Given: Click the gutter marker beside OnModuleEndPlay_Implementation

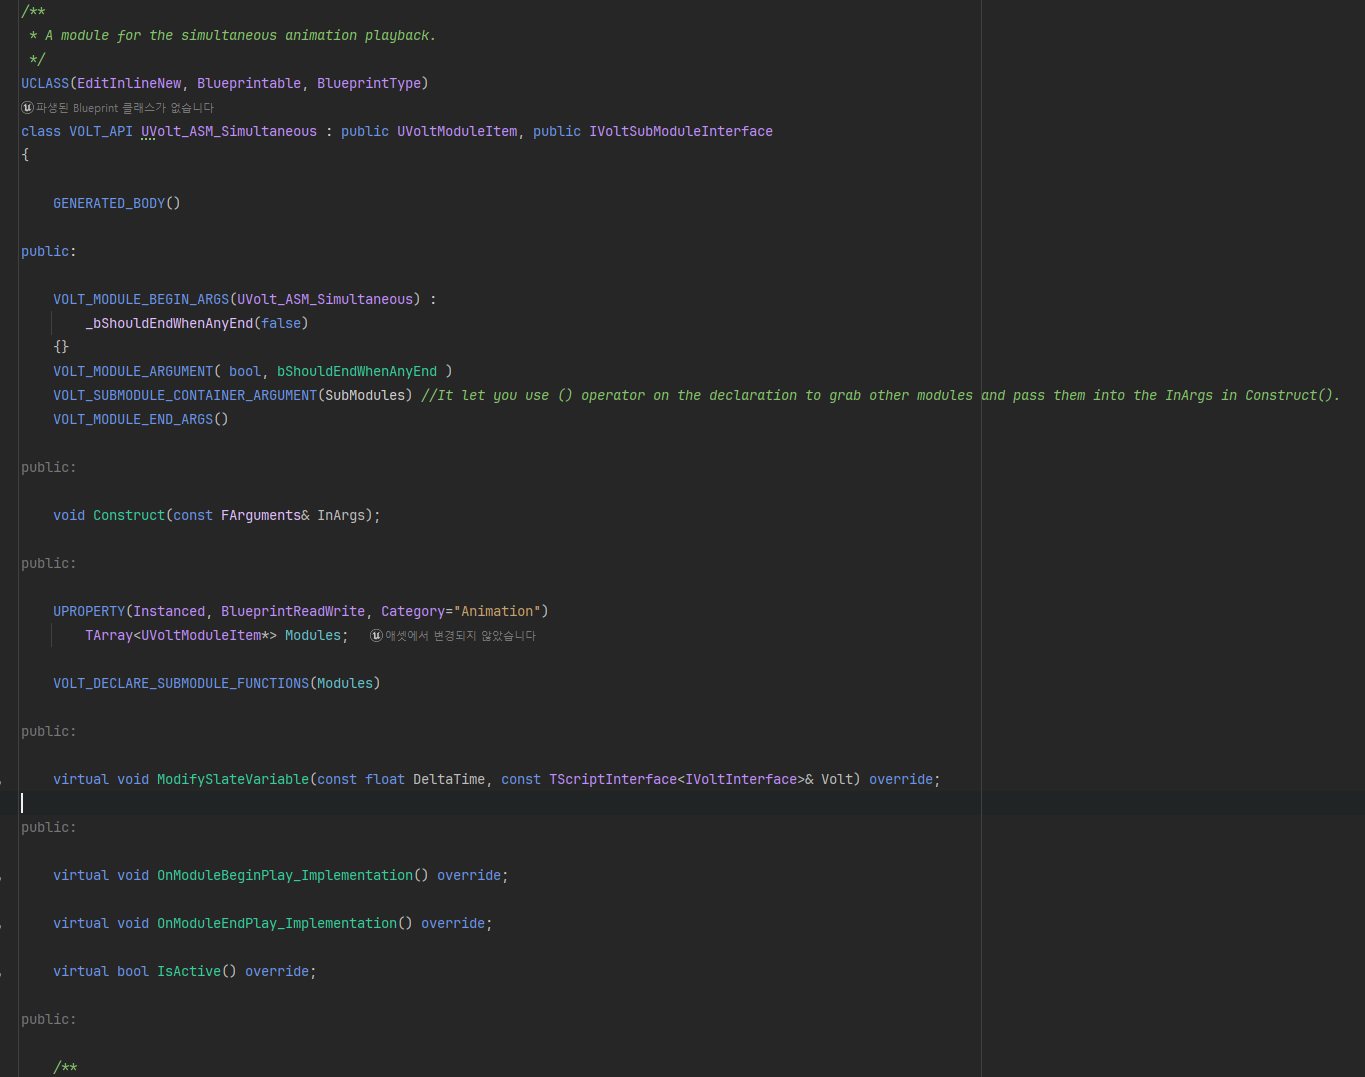Looking at the screenshot, I should [2, 925].
